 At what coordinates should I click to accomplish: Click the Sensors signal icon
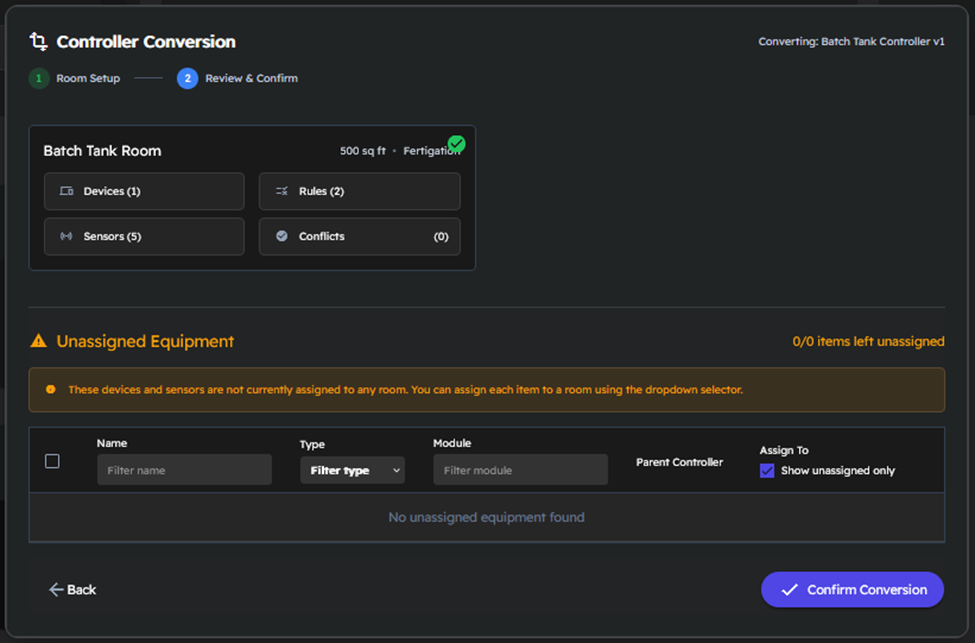pyautogui.click(x=66, y=237)
